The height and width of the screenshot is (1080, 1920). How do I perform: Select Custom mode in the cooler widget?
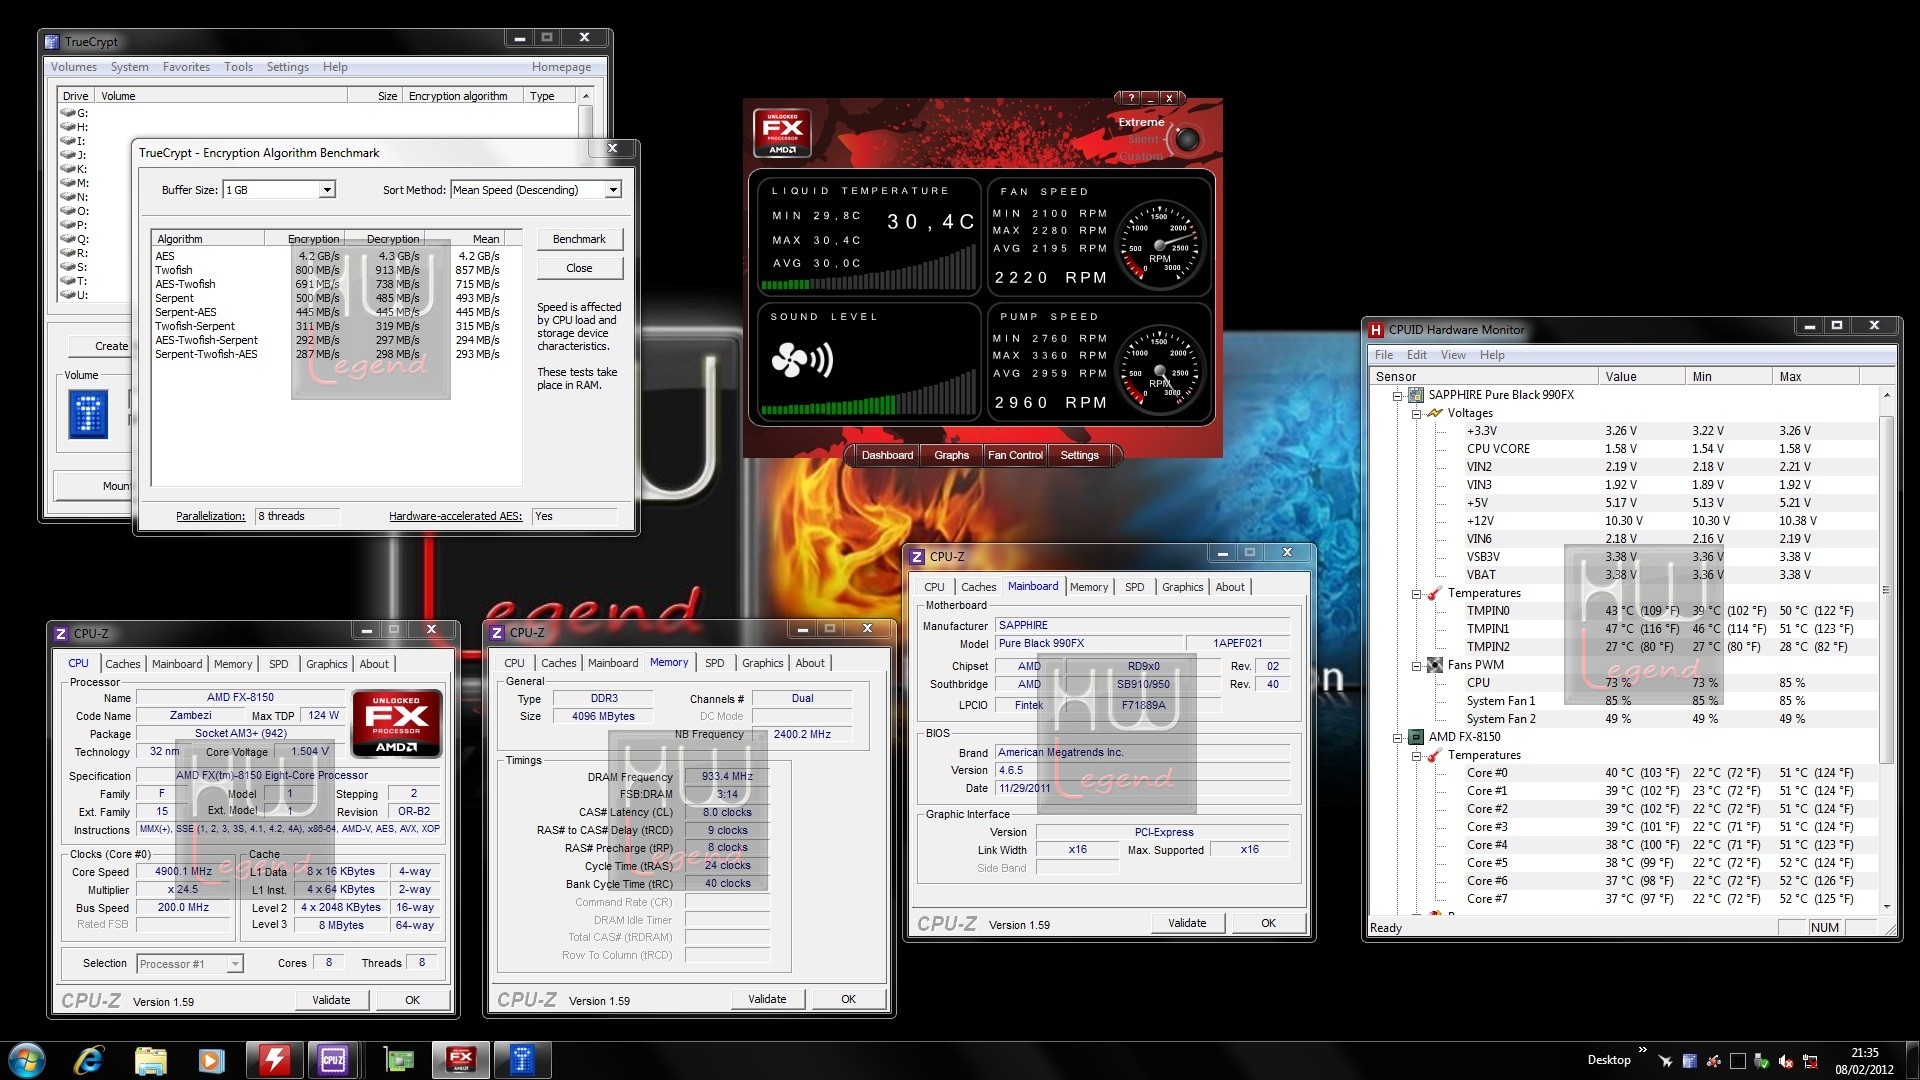click(1141, 157)
